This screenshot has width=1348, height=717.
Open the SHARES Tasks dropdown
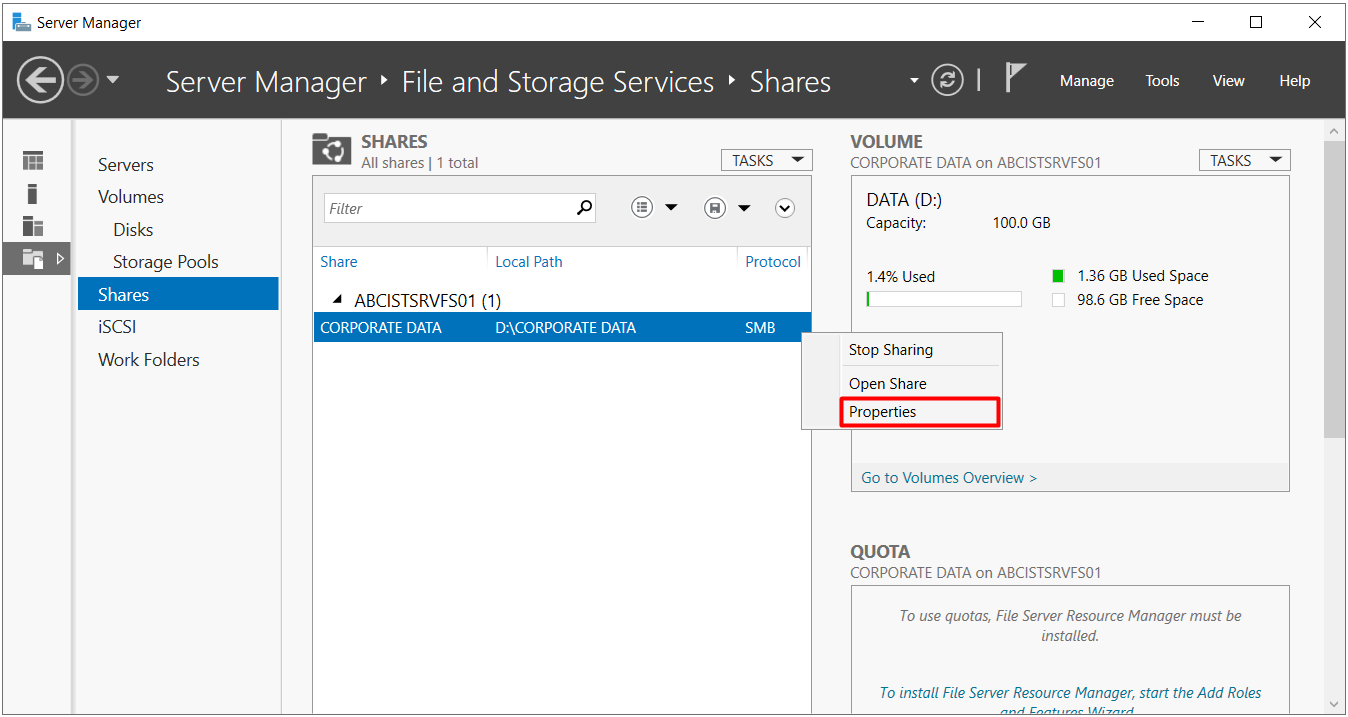tap(767, 160)
